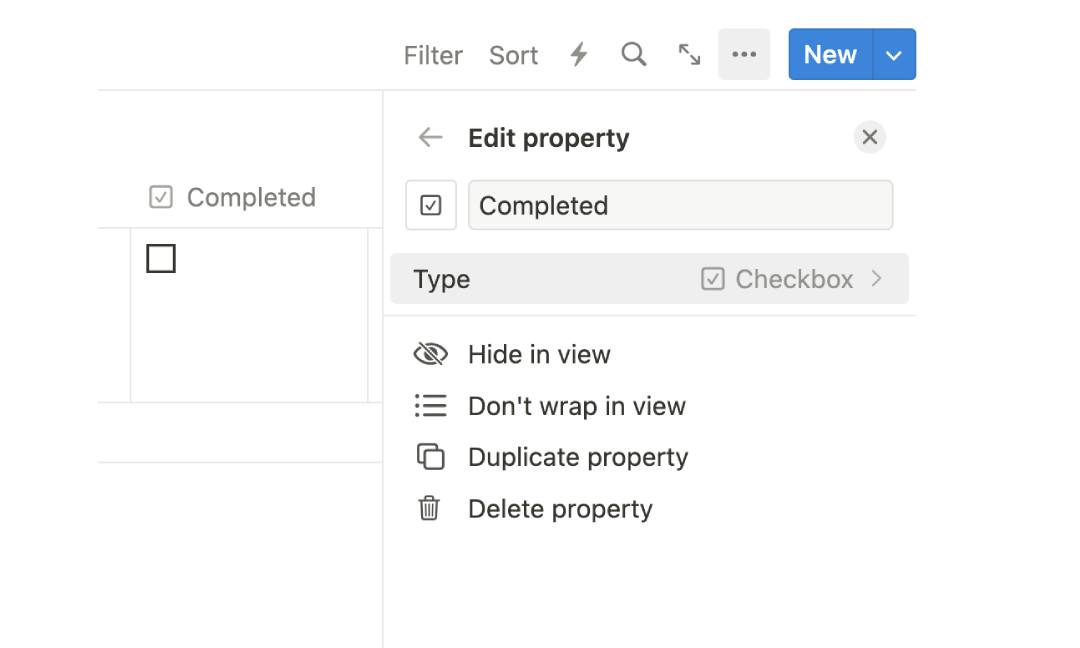Click the chevron at the end of the Type row
This screenshot has width=1080, height=648.
pos(878,279)
